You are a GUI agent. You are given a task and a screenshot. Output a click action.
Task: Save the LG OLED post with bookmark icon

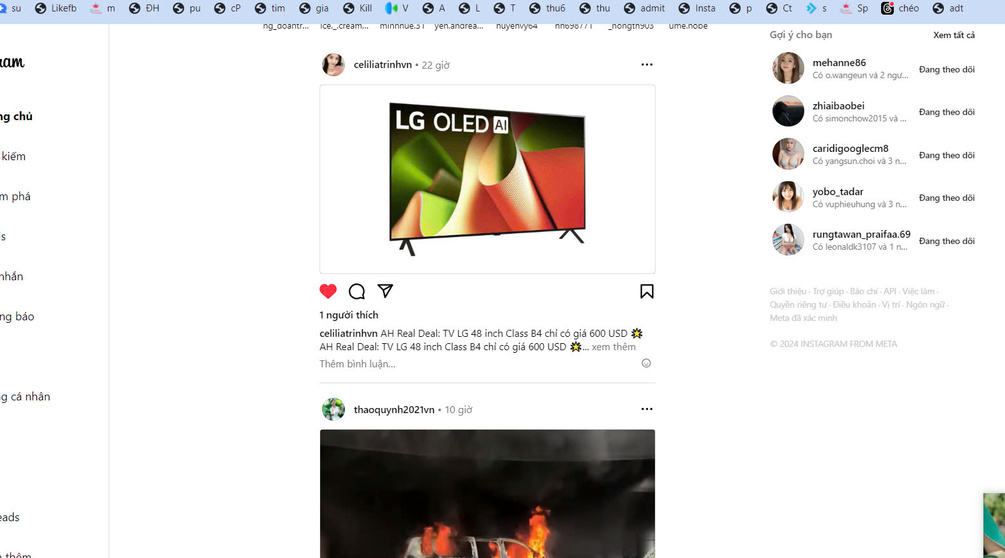(647, 291)
